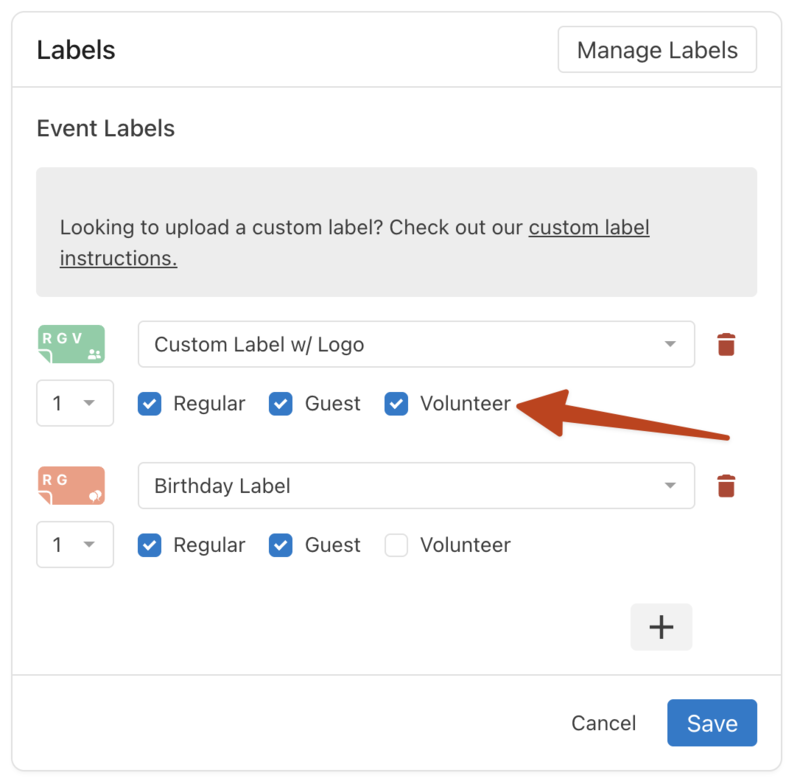Delete the Custom Label w/ Logo row

pyautogui.click(x=726, y=345)
